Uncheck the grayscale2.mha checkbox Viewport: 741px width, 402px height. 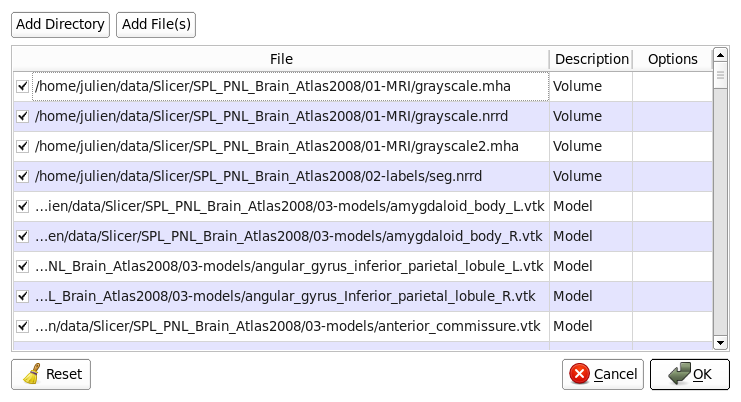click(x=23, y=147)
